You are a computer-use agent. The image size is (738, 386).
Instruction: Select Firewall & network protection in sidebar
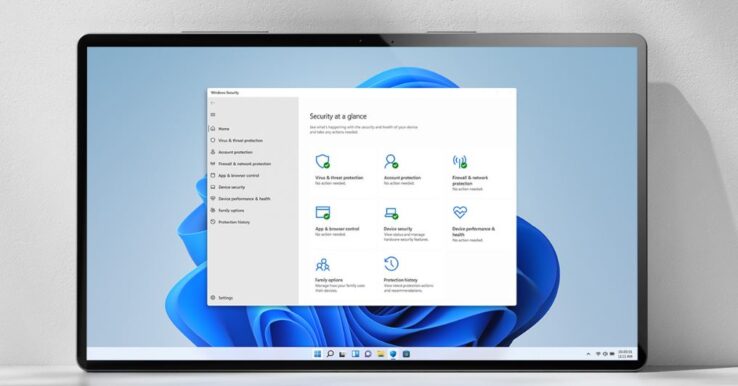[241, 164]
